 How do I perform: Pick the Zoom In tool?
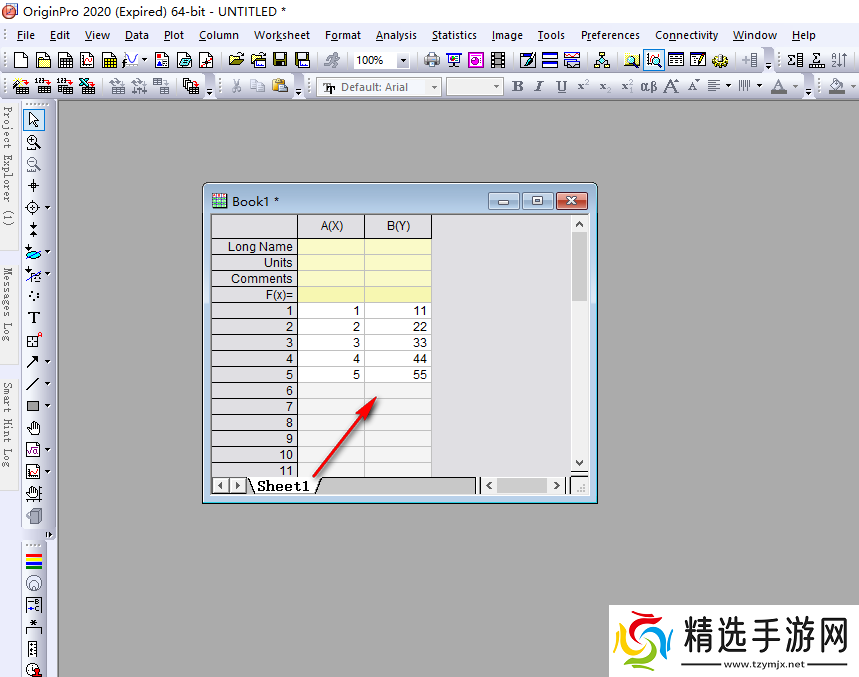point(33,142)
